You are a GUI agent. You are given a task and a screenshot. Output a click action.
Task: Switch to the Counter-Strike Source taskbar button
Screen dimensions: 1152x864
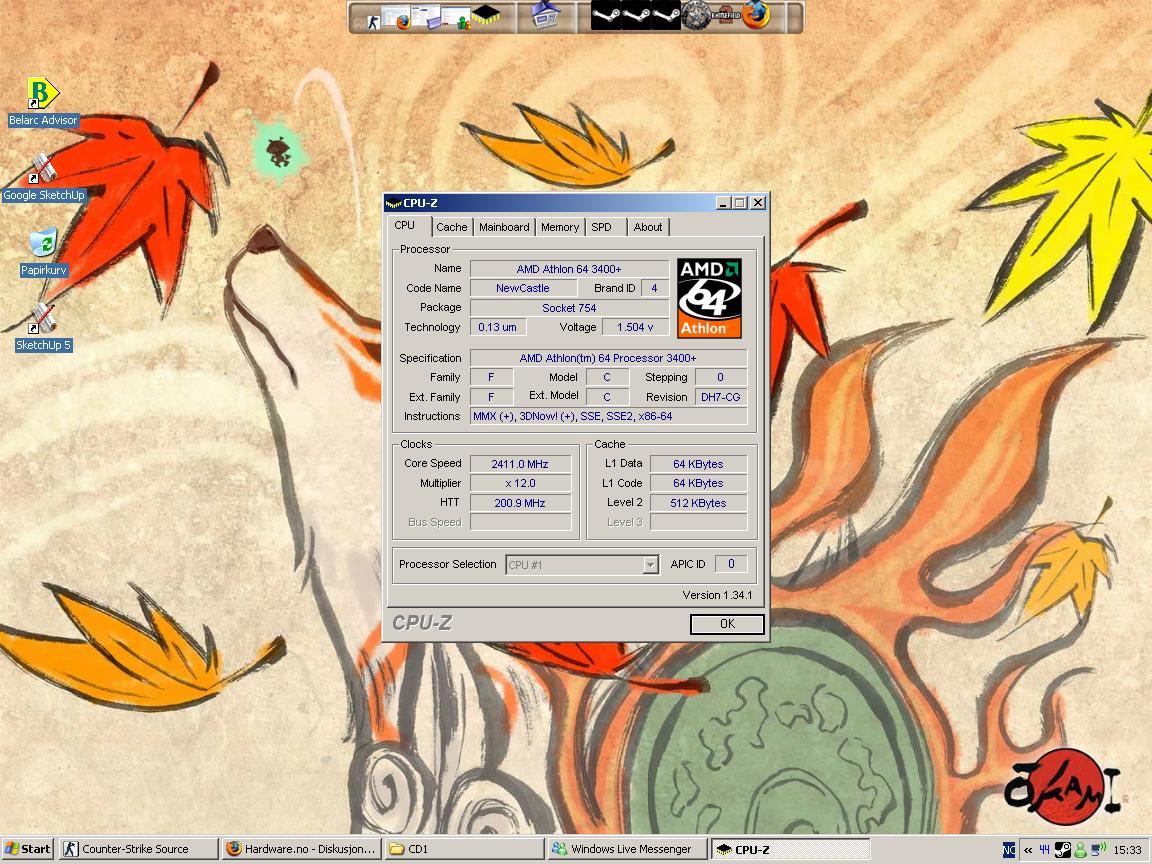click(x=139, y=849)
